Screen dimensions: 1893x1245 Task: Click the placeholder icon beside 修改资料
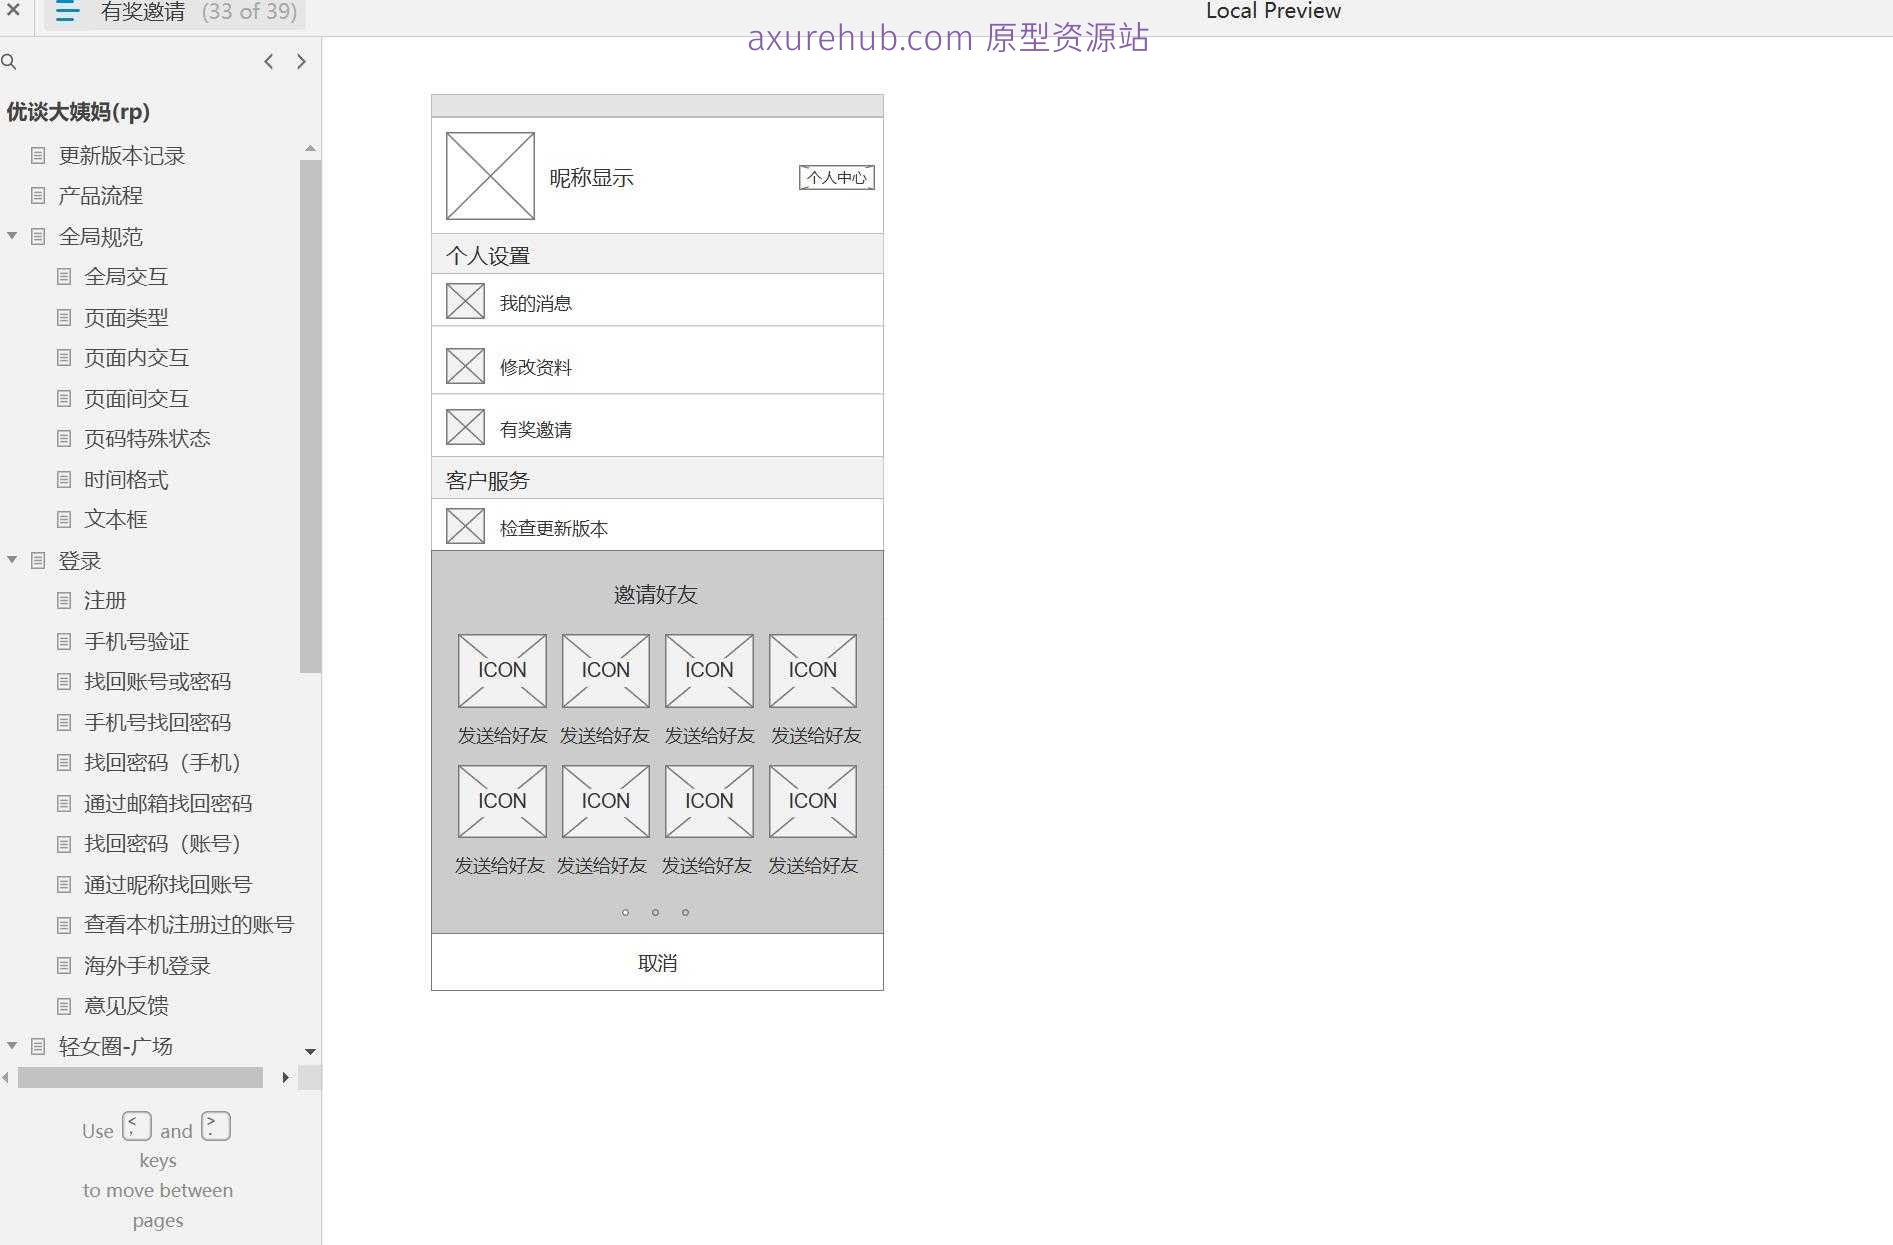[x=465, y=366]
